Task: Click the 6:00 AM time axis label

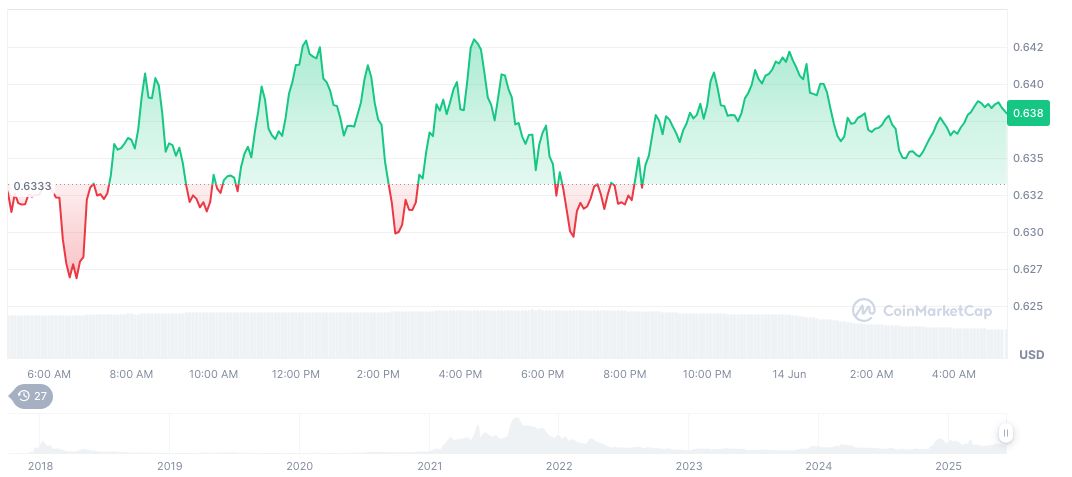Action: pos(49,374)
